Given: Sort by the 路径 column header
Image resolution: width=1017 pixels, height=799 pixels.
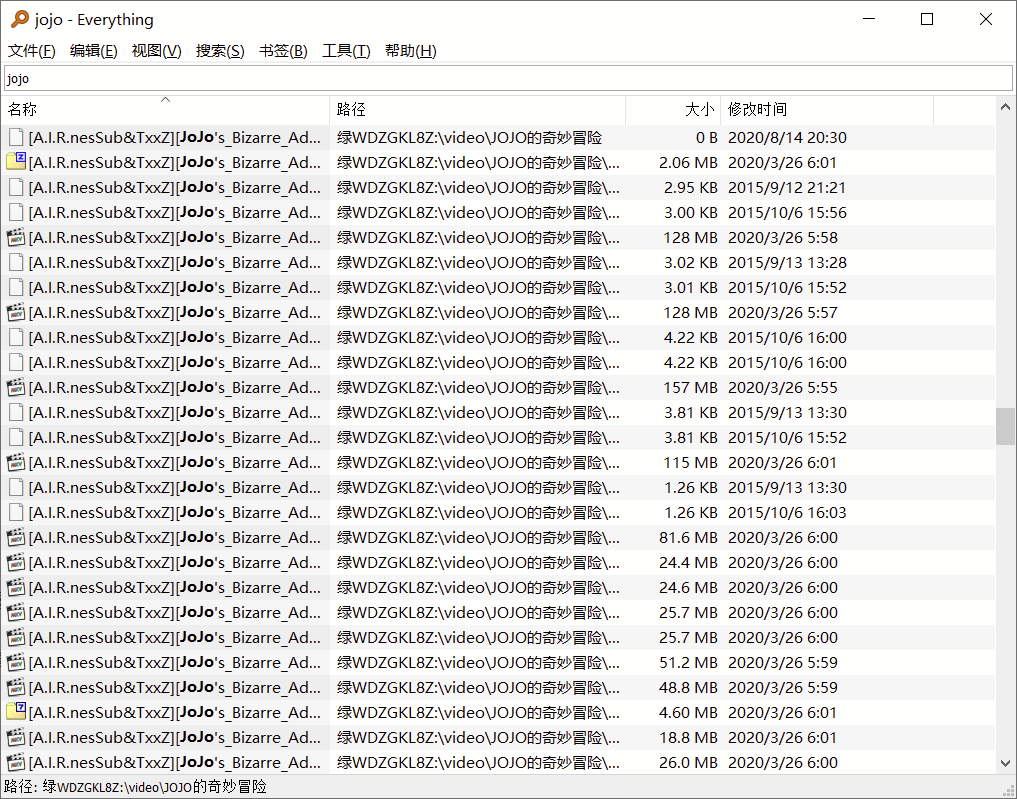Looking at the screenshot, I should coord(477,110).
